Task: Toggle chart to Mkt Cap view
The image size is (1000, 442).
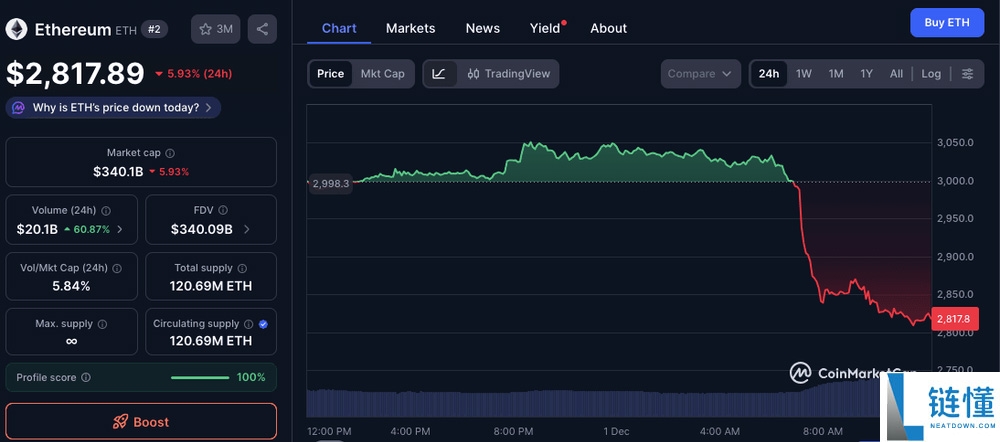Action: coord(383,74)
